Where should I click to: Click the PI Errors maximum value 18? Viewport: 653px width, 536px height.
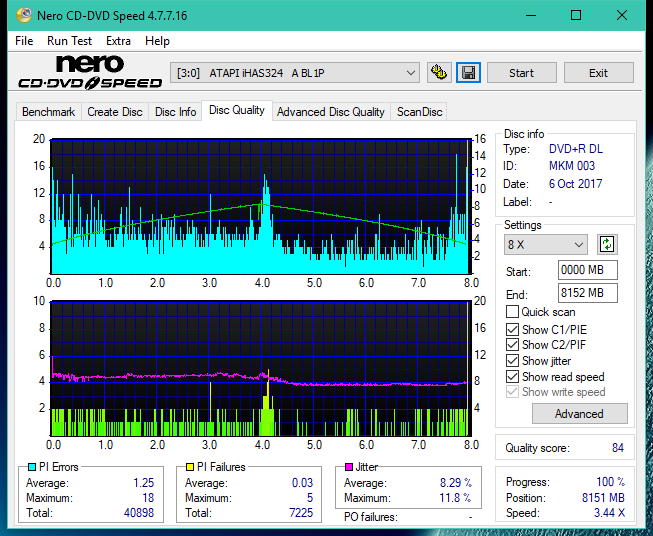(x=148, y=498)
